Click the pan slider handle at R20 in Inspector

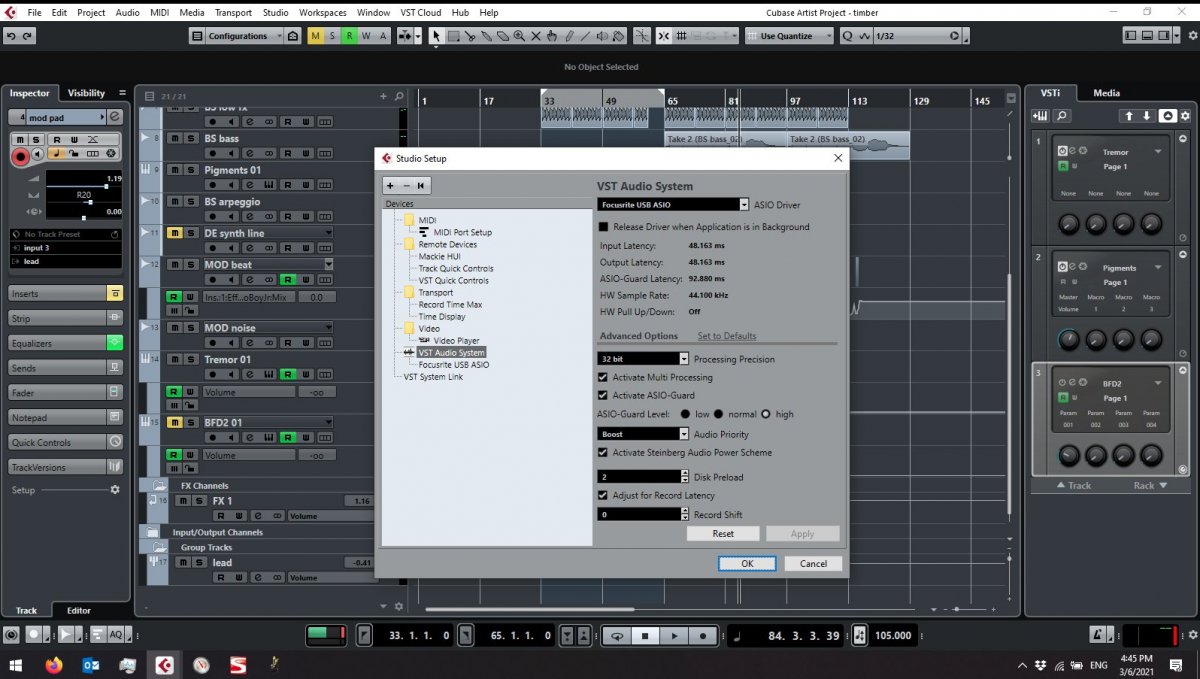pos(89,202)
